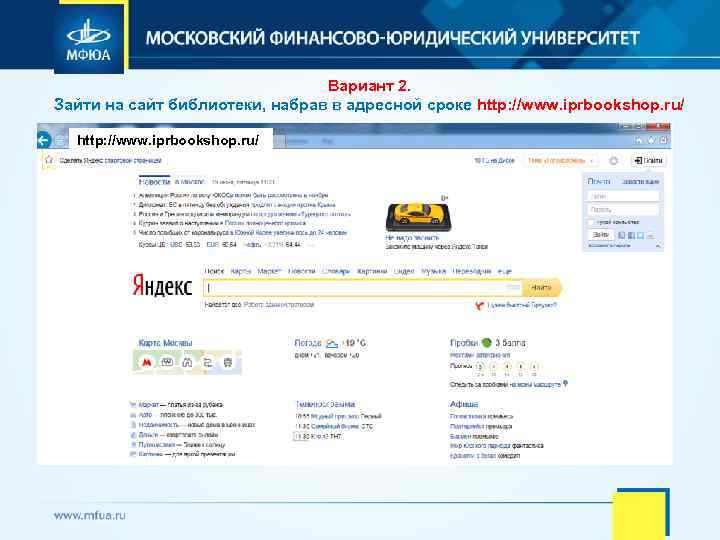720x540 pixels.
Task: Open the Почта mail heading link
Action: [x=599, y=181]
